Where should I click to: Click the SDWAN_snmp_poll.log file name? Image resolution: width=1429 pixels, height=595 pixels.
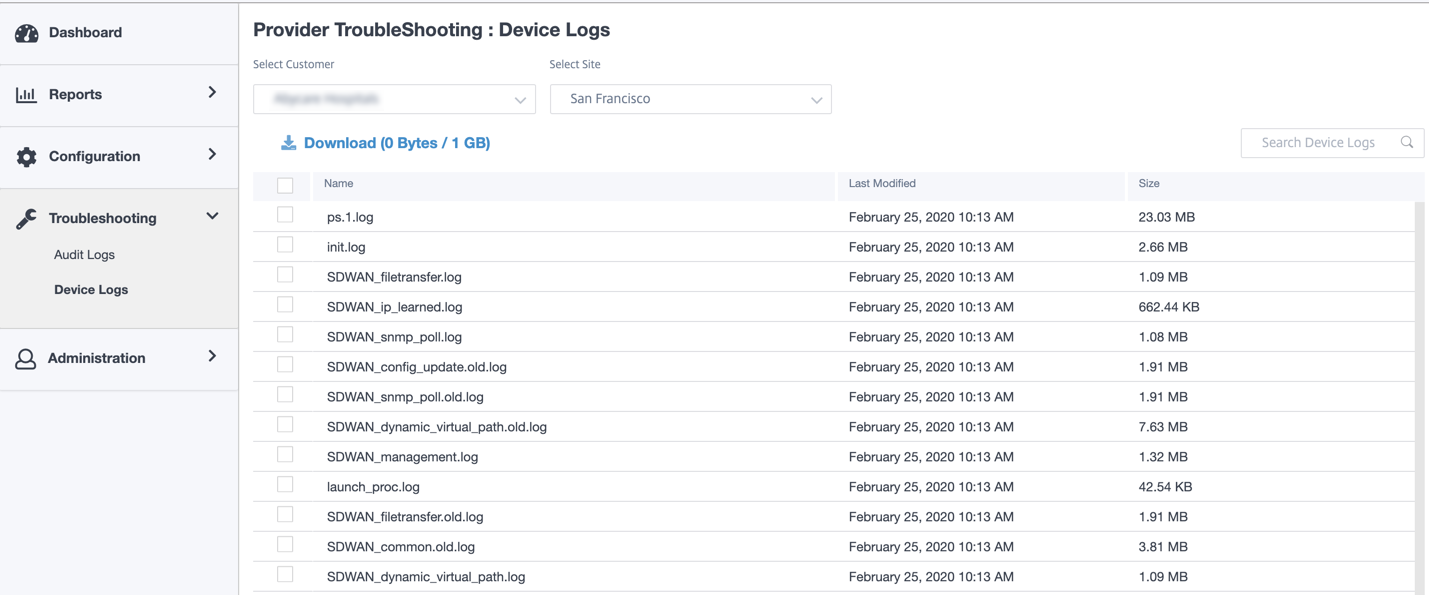394,337
